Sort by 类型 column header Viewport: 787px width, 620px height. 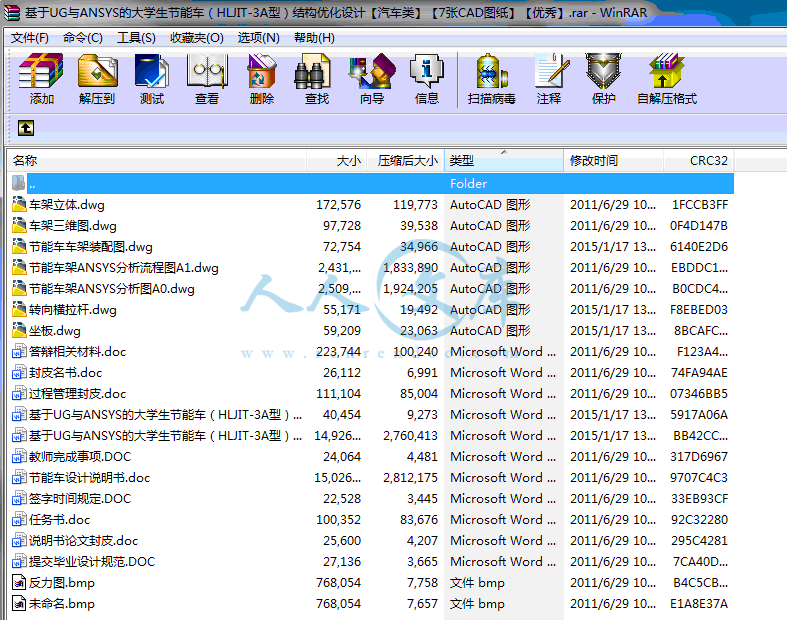[504, 161]
